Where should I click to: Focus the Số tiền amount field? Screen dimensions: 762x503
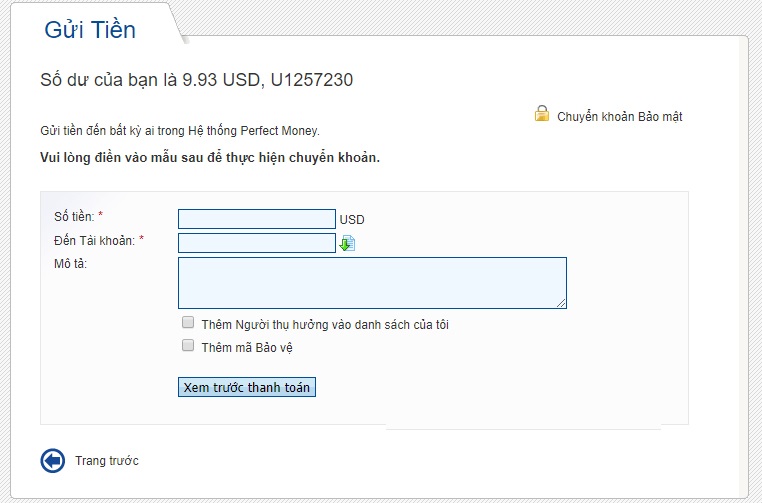256,219
